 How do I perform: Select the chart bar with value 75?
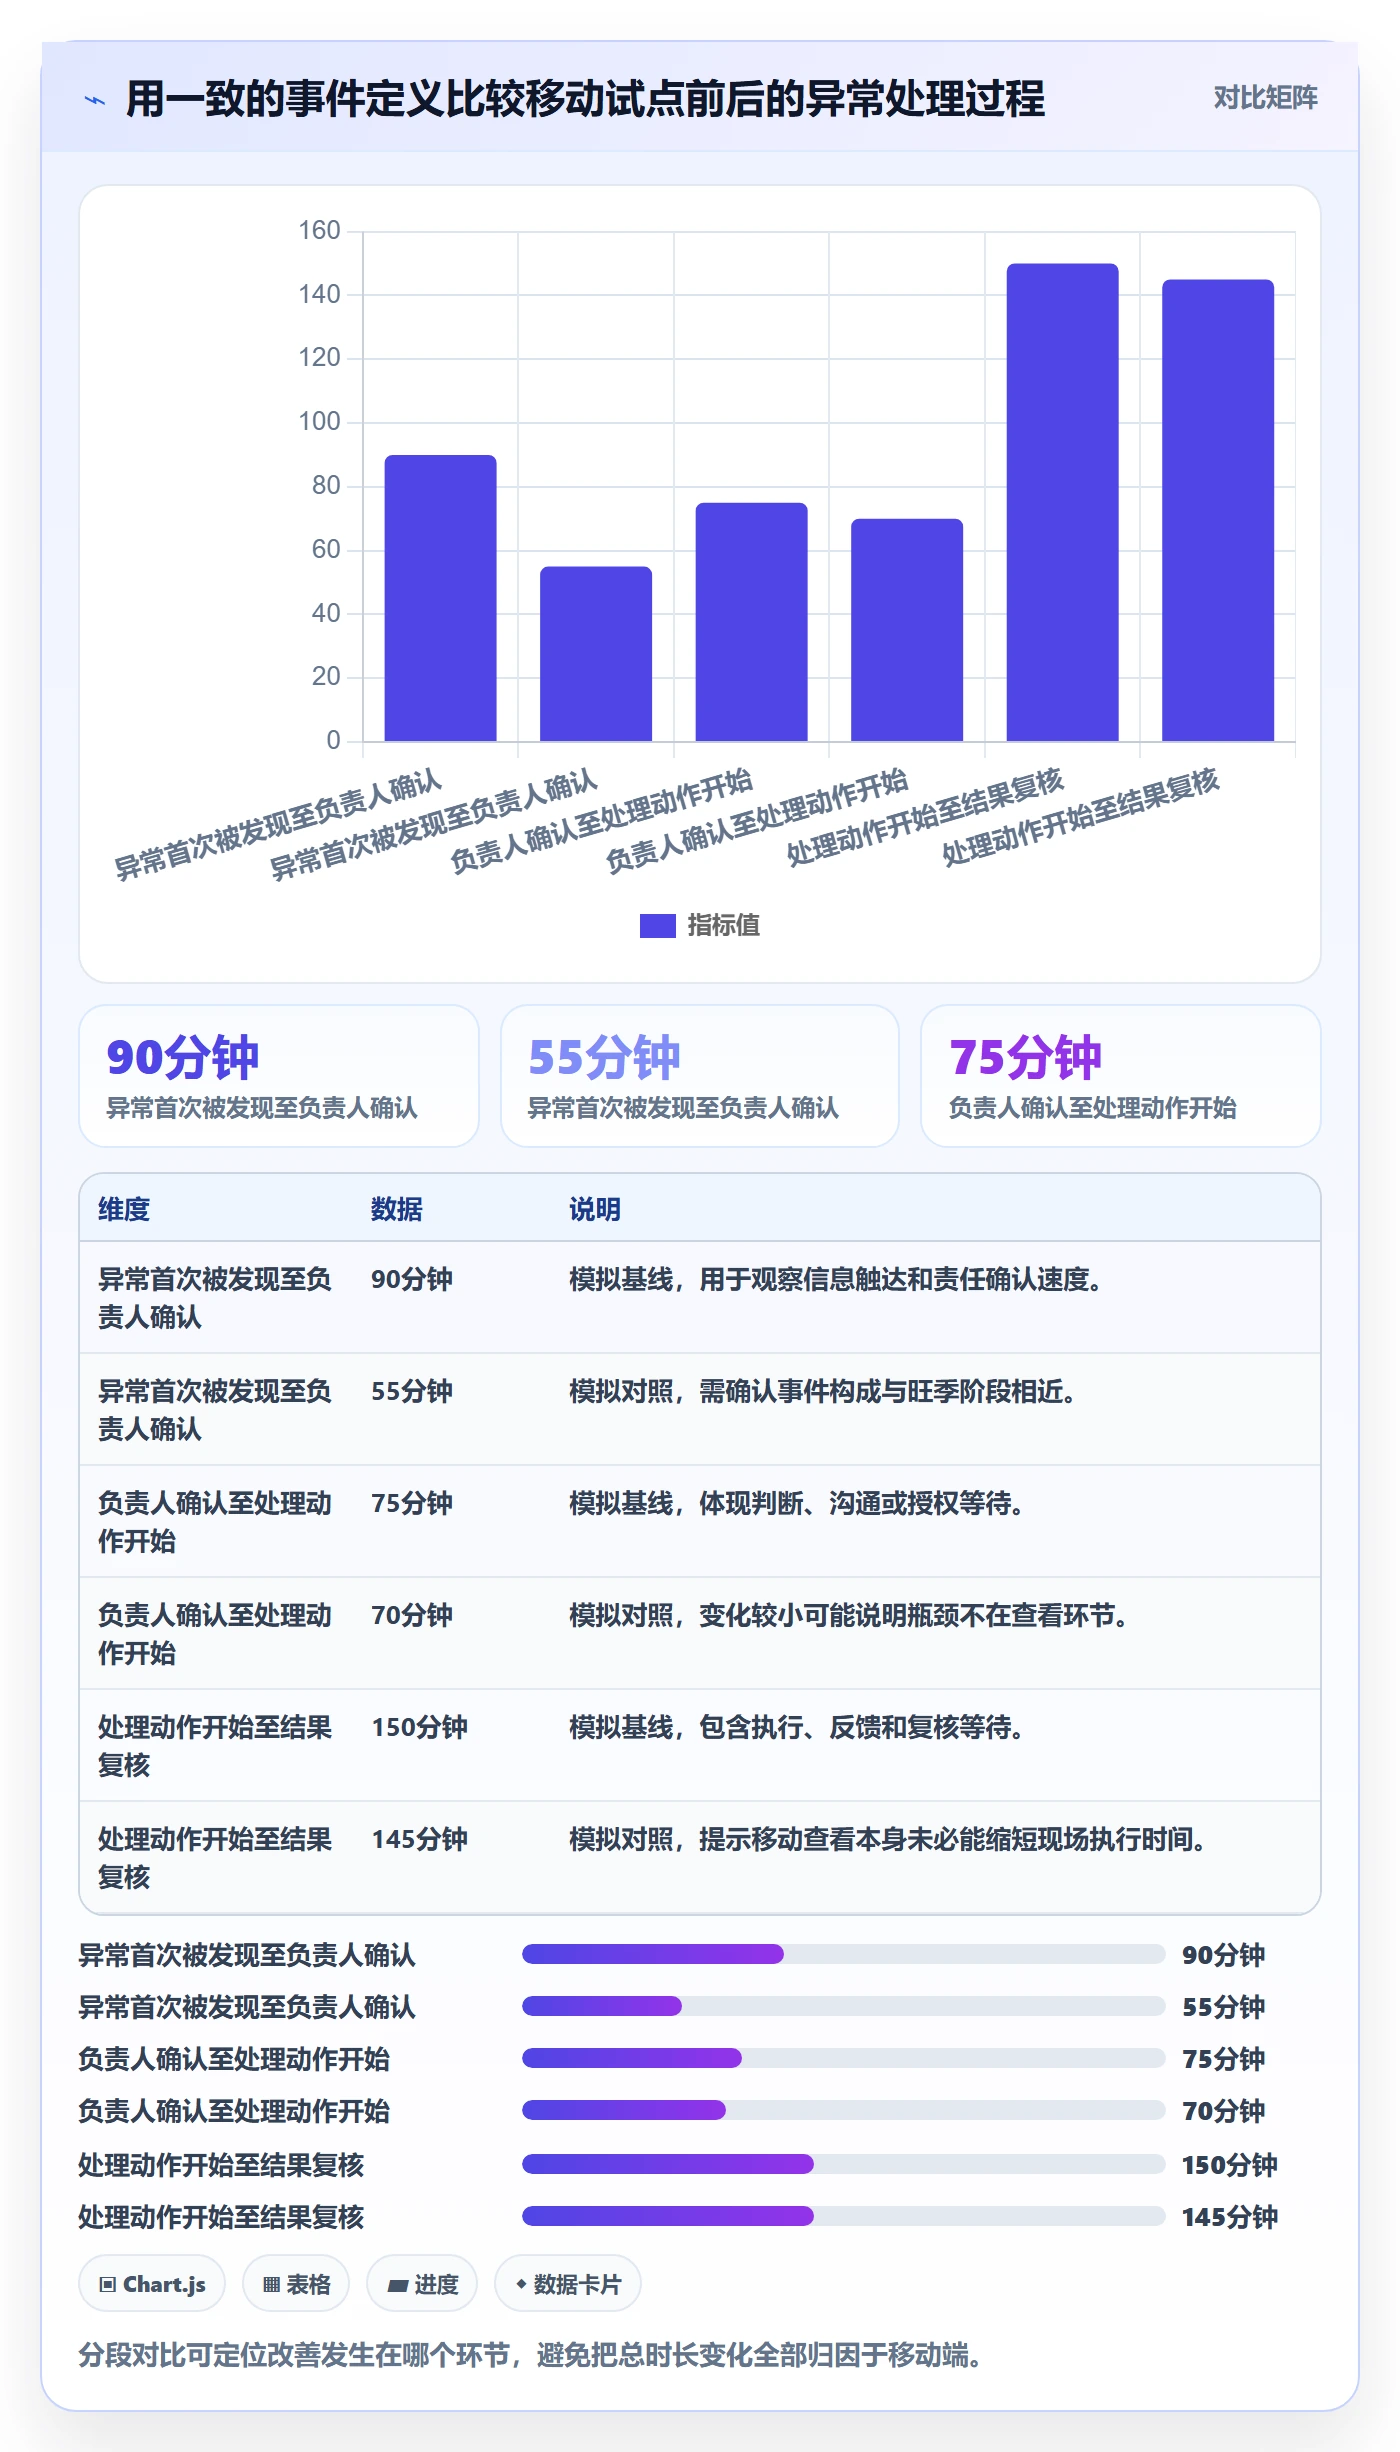[x=751, y=622]
